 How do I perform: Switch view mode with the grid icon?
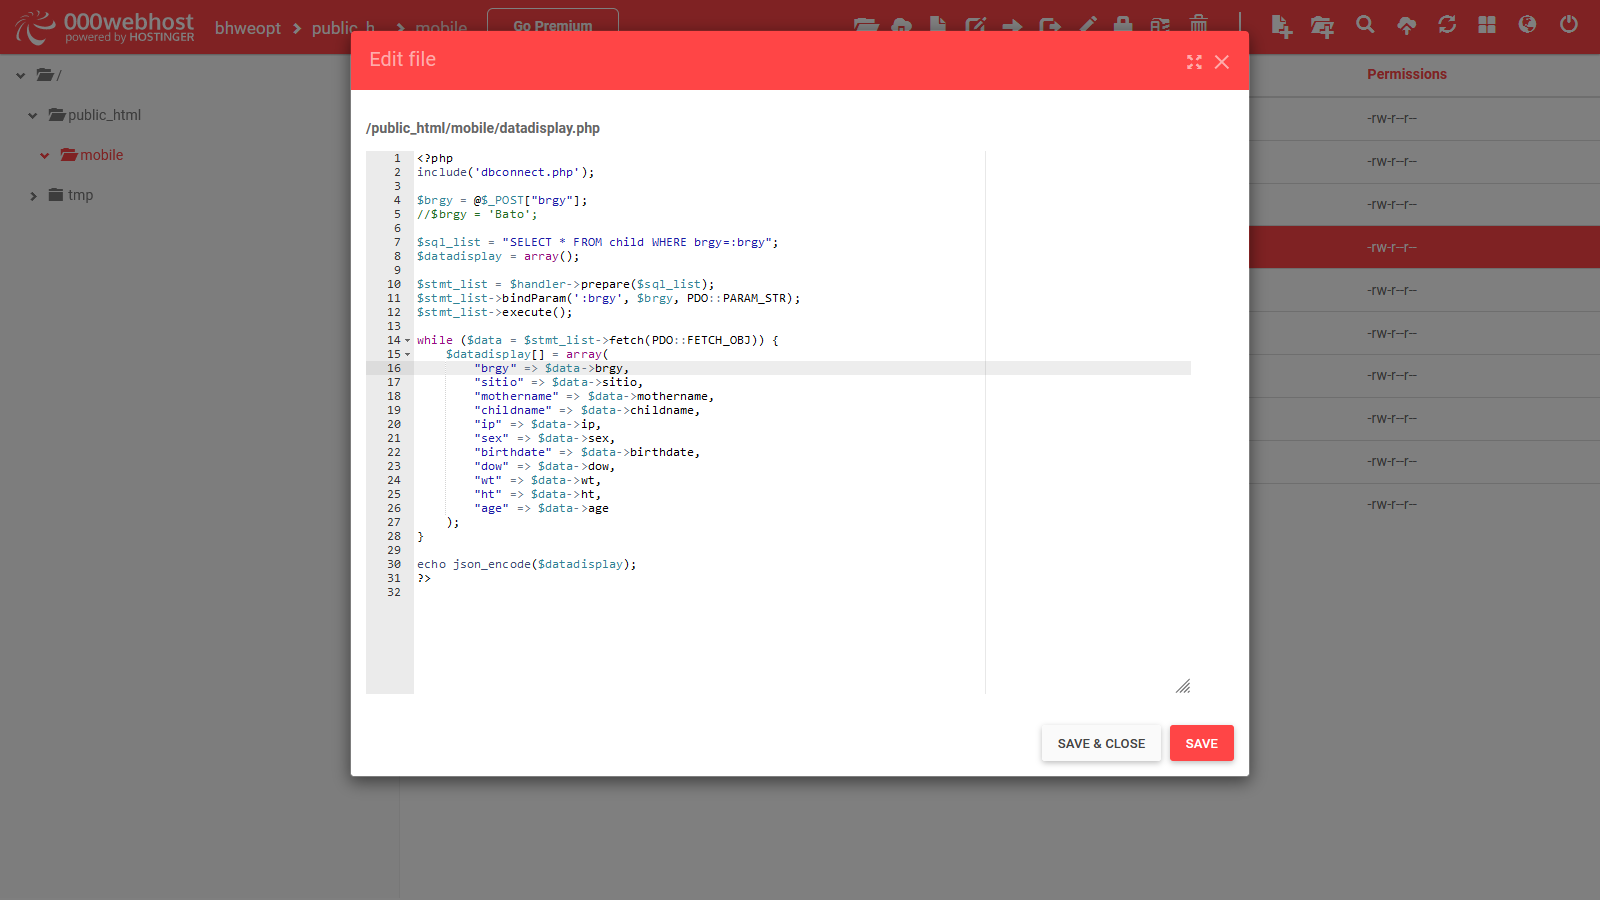click(1487, 25)
